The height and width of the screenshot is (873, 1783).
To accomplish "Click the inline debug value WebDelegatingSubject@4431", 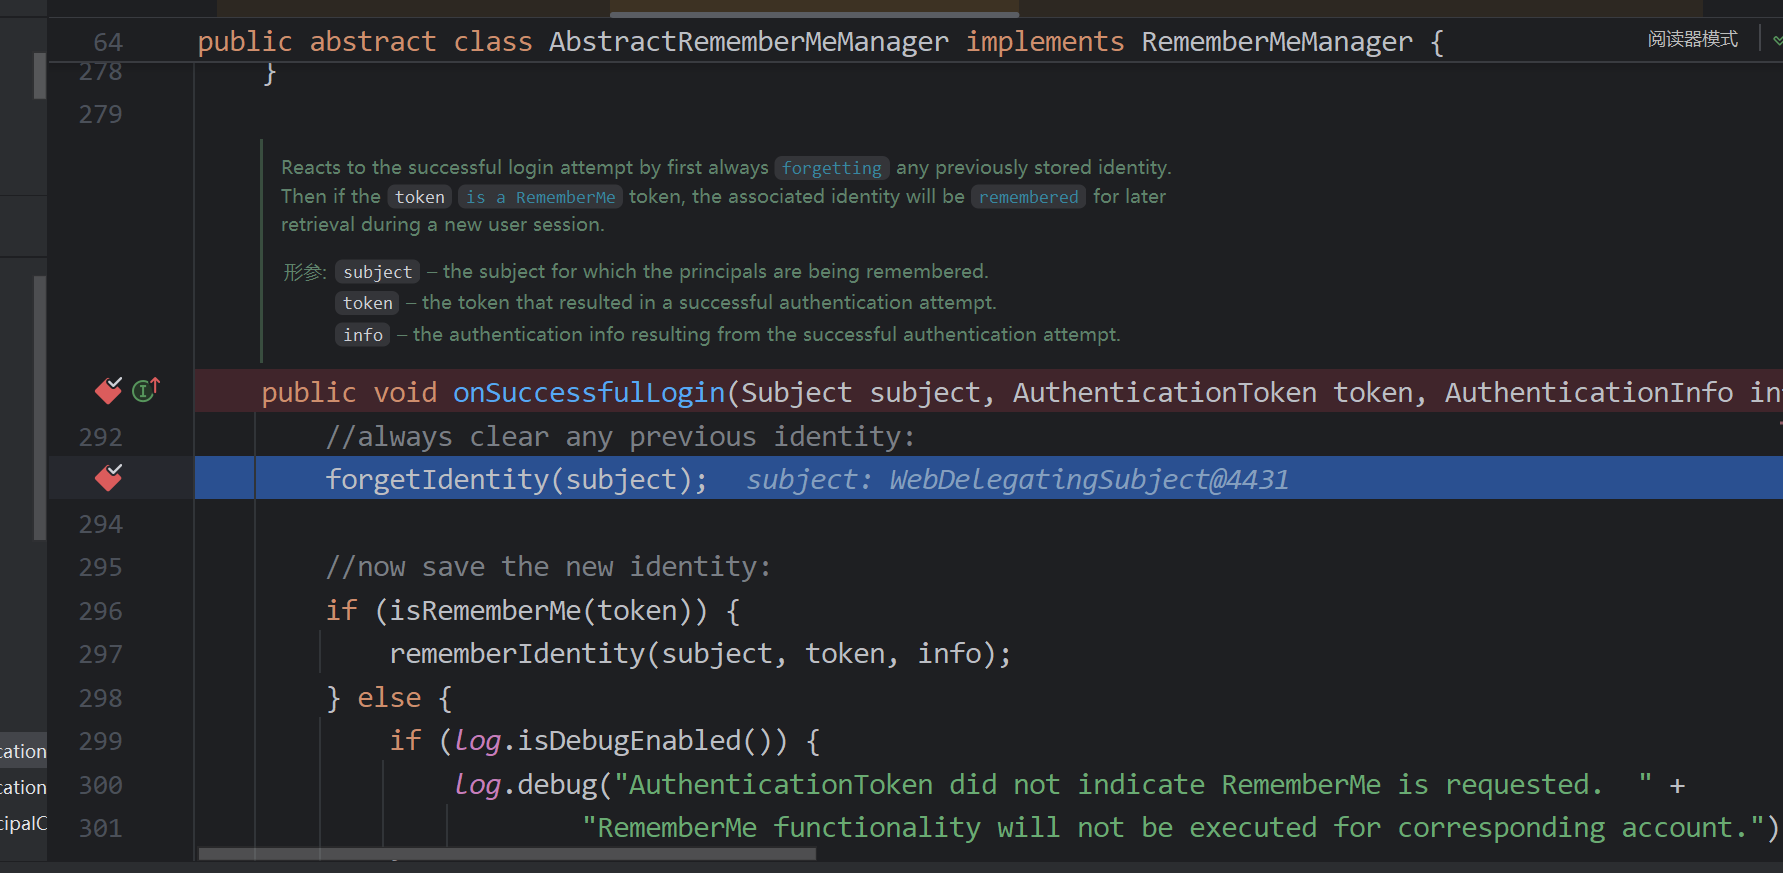I will (x=1088, y=480).
